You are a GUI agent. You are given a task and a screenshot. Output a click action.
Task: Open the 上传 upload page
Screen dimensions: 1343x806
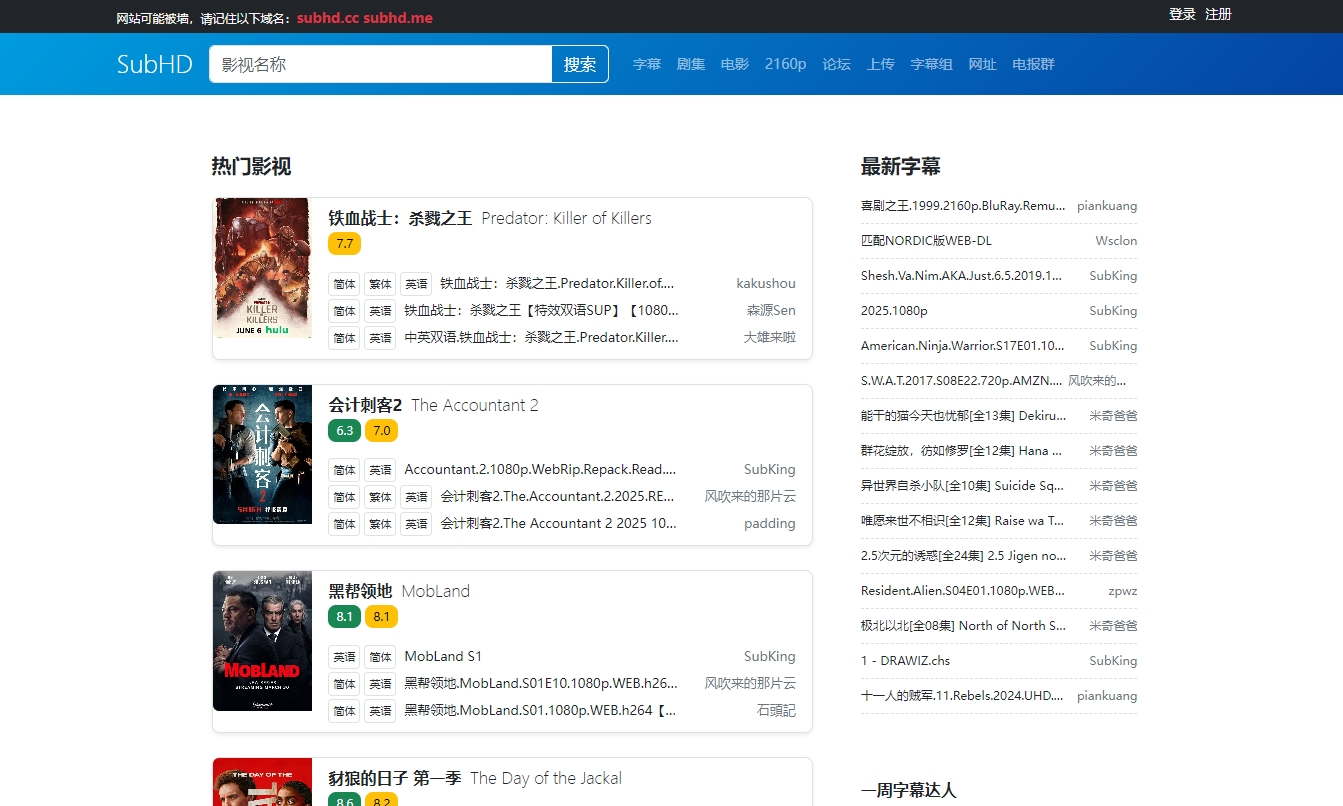880,64
